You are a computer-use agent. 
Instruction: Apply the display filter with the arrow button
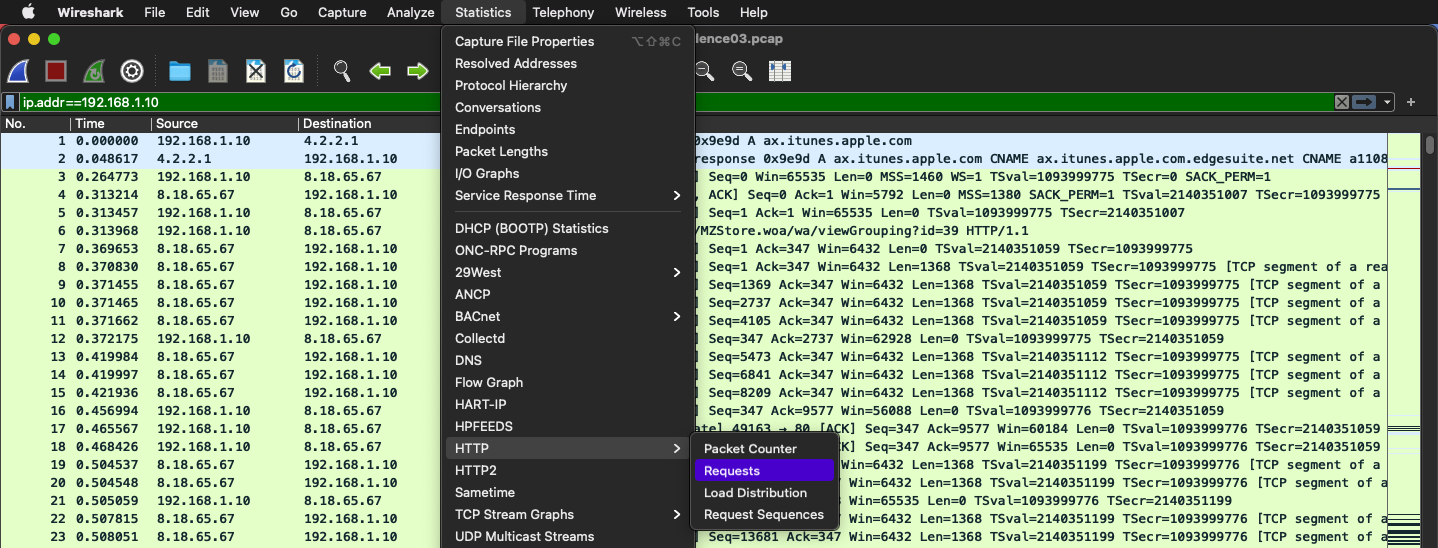click(x=1364, y=102)
